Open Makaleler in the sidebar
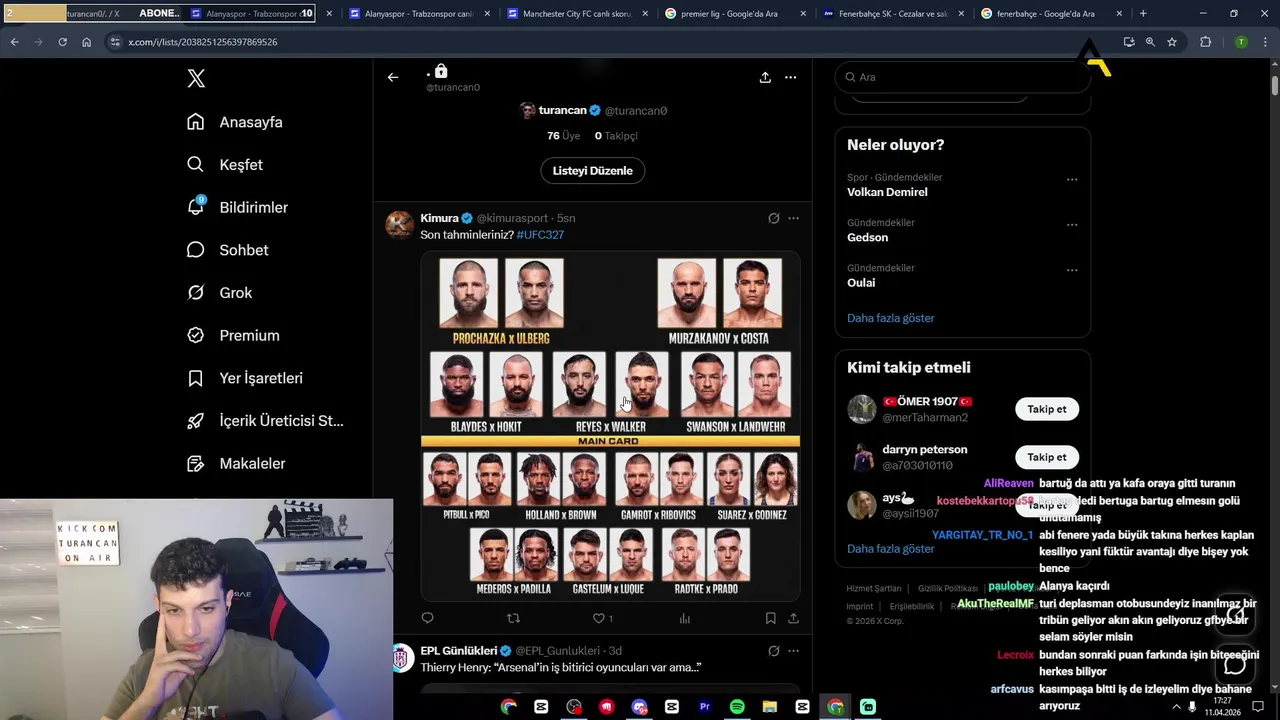The image size is (1280, 720). click(x=236, y=464)
